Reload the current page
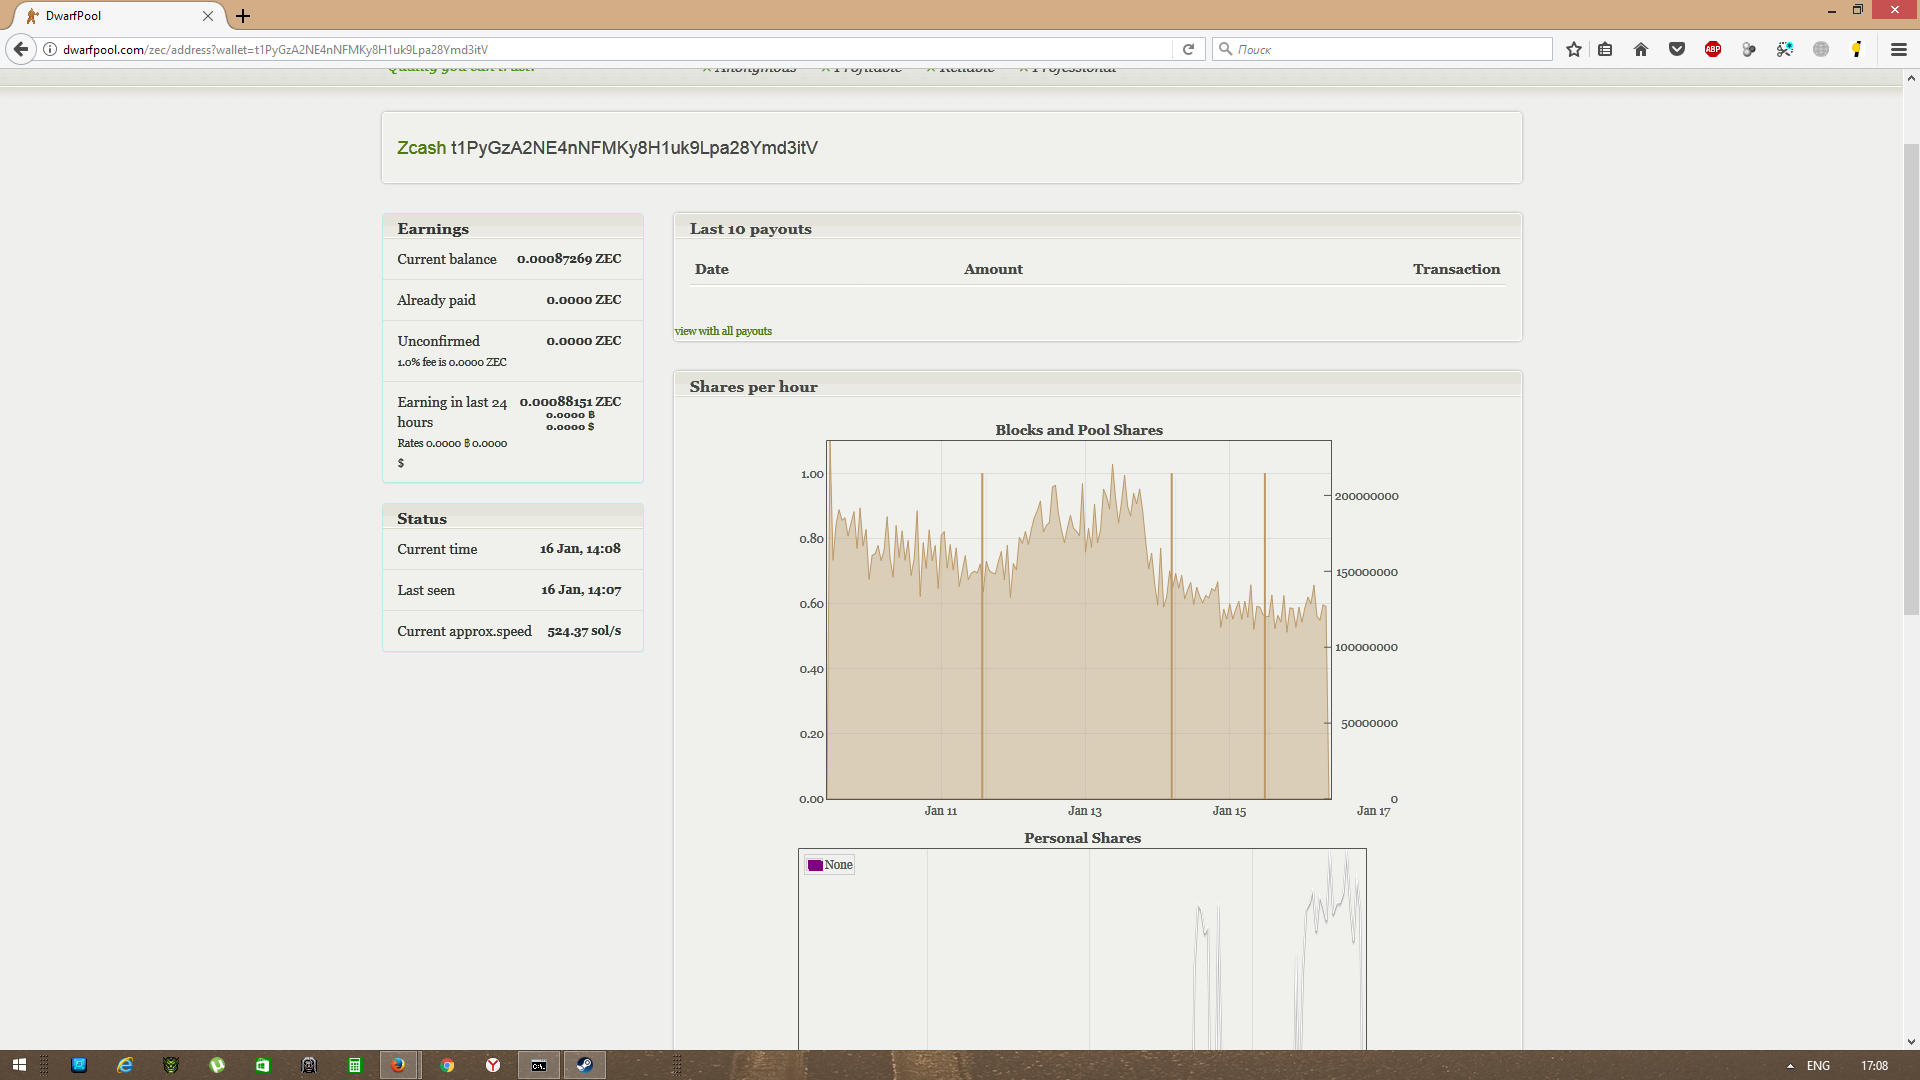1920x1080 pixels. click(1188, 49)
